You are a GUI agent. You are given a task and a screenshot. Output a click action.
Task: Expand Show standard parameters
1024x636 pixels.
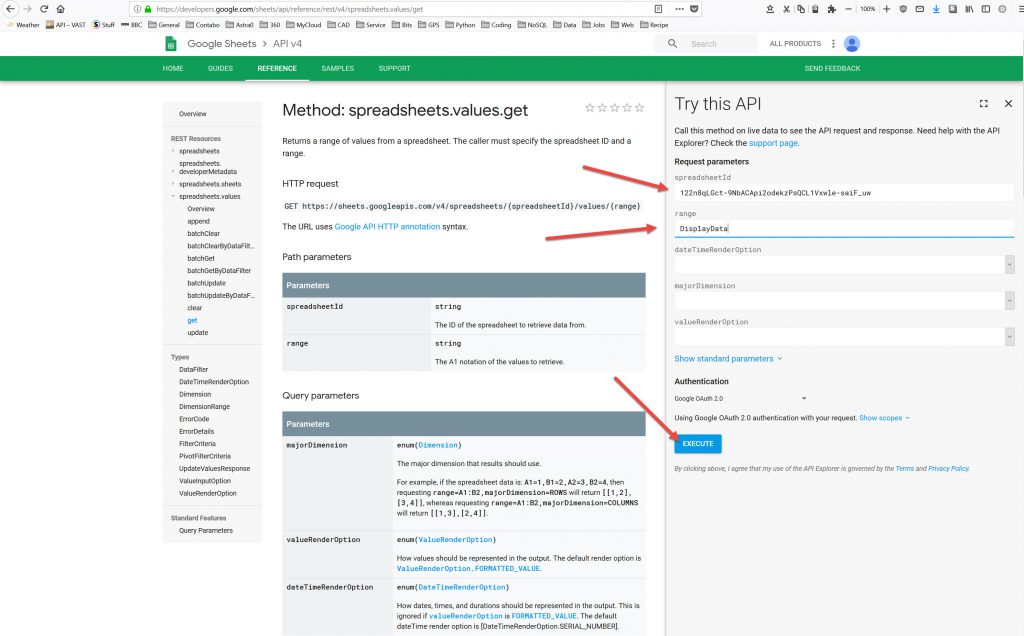tap(728, 359)
